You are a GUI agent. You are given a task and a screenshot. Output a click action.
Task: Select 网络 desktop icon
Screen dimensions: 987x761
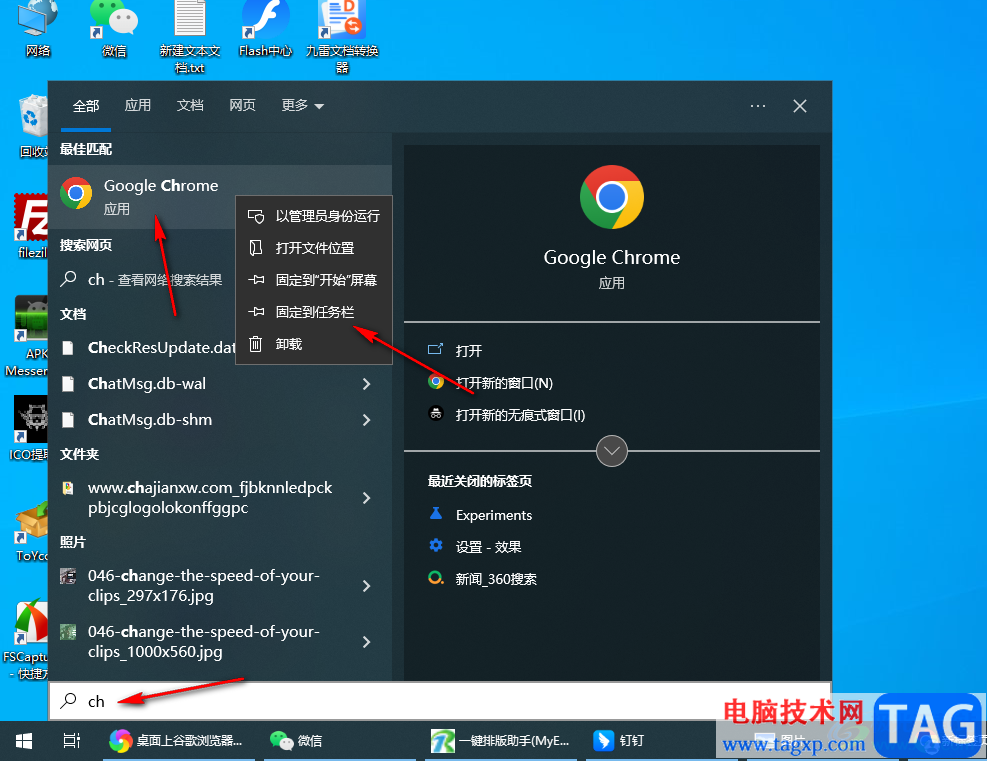click(38, 28)
